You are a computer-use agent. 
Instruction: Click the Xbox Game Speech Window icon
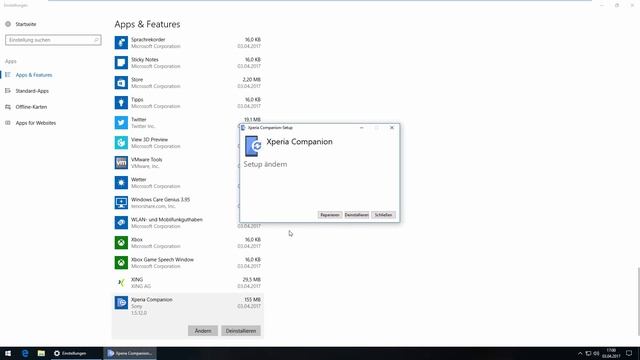click(121, 262)
